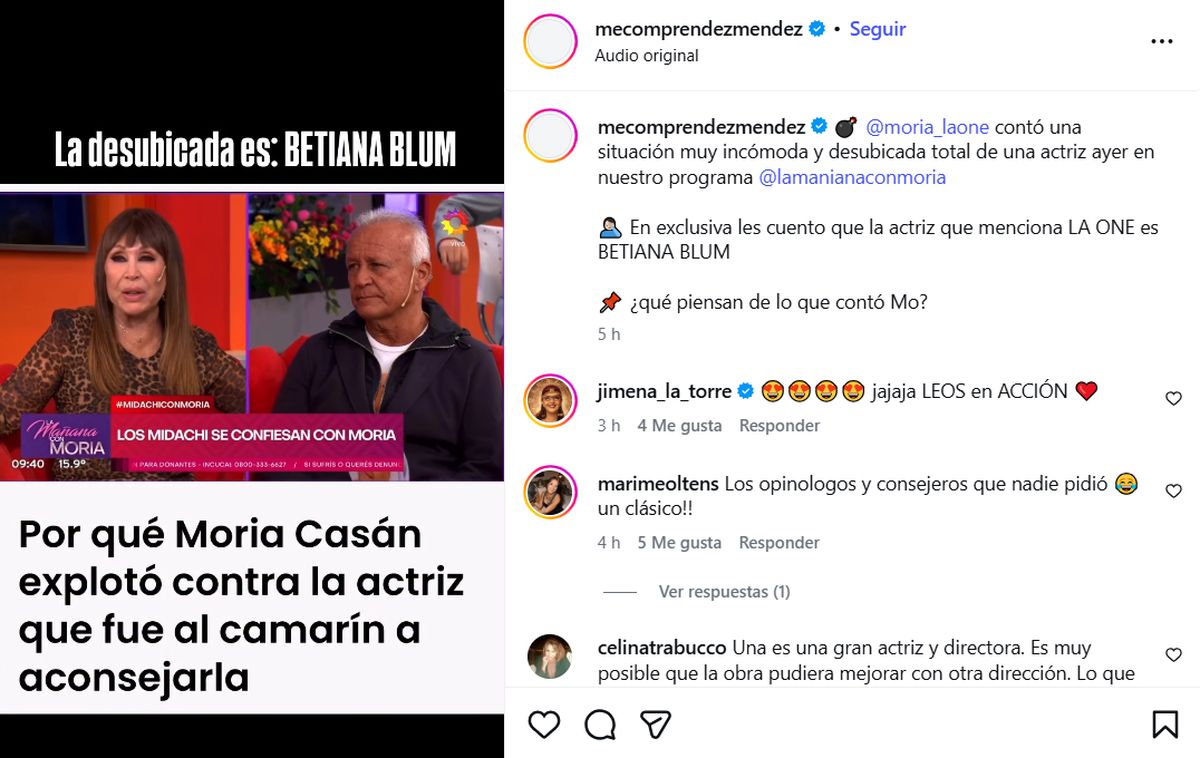Like celinatrabucco's comment
The image size is (1200, 758).
tap(1174, 655)
